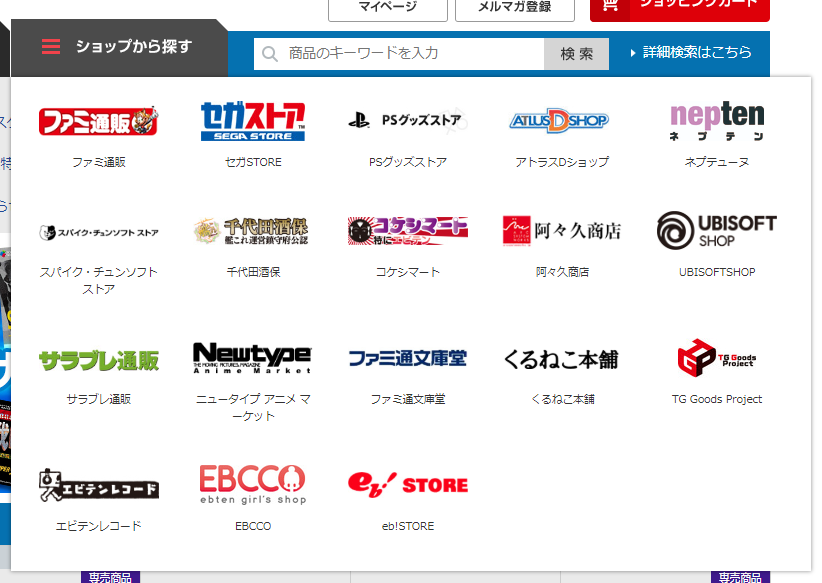Click the アトラスDショップ text label
This screenshot has width=822, height=583.
tap(562, 162)
